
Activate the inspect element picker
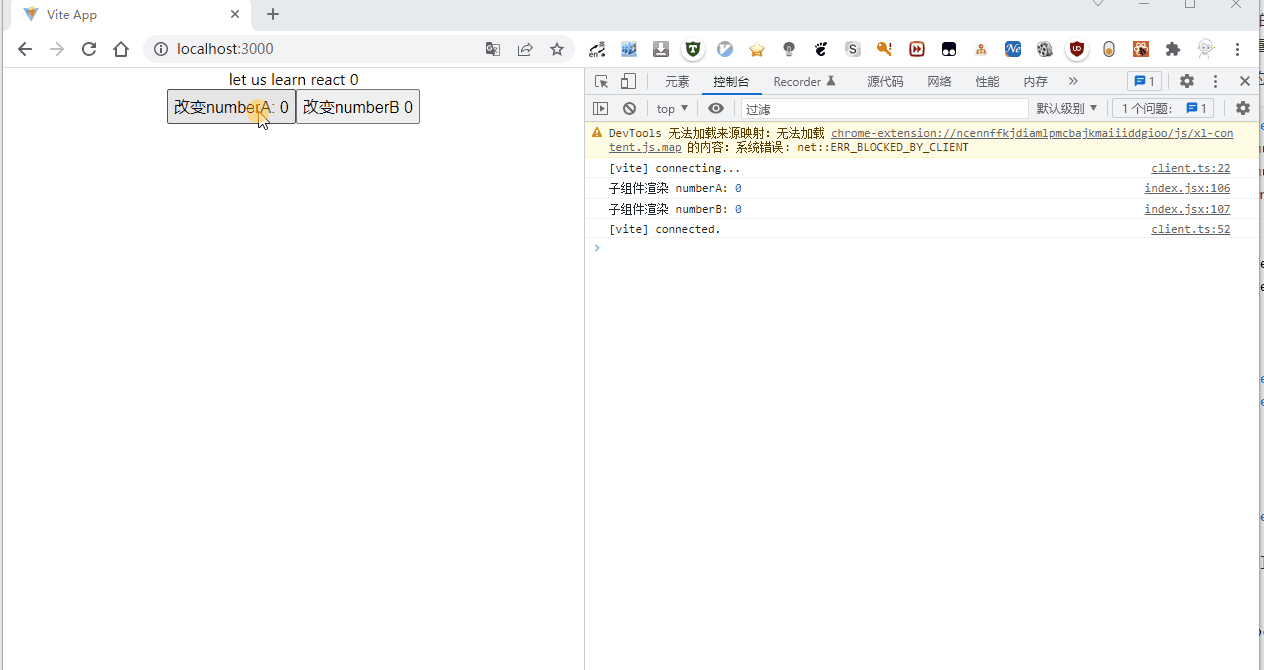pyautogui.click(x=601, y=82)
